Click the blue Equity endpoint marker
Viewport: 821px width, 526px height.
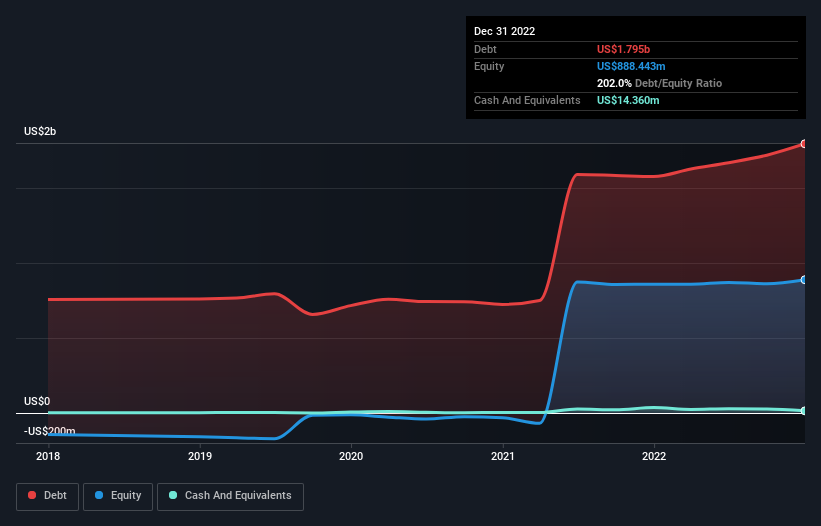[804, 280]
